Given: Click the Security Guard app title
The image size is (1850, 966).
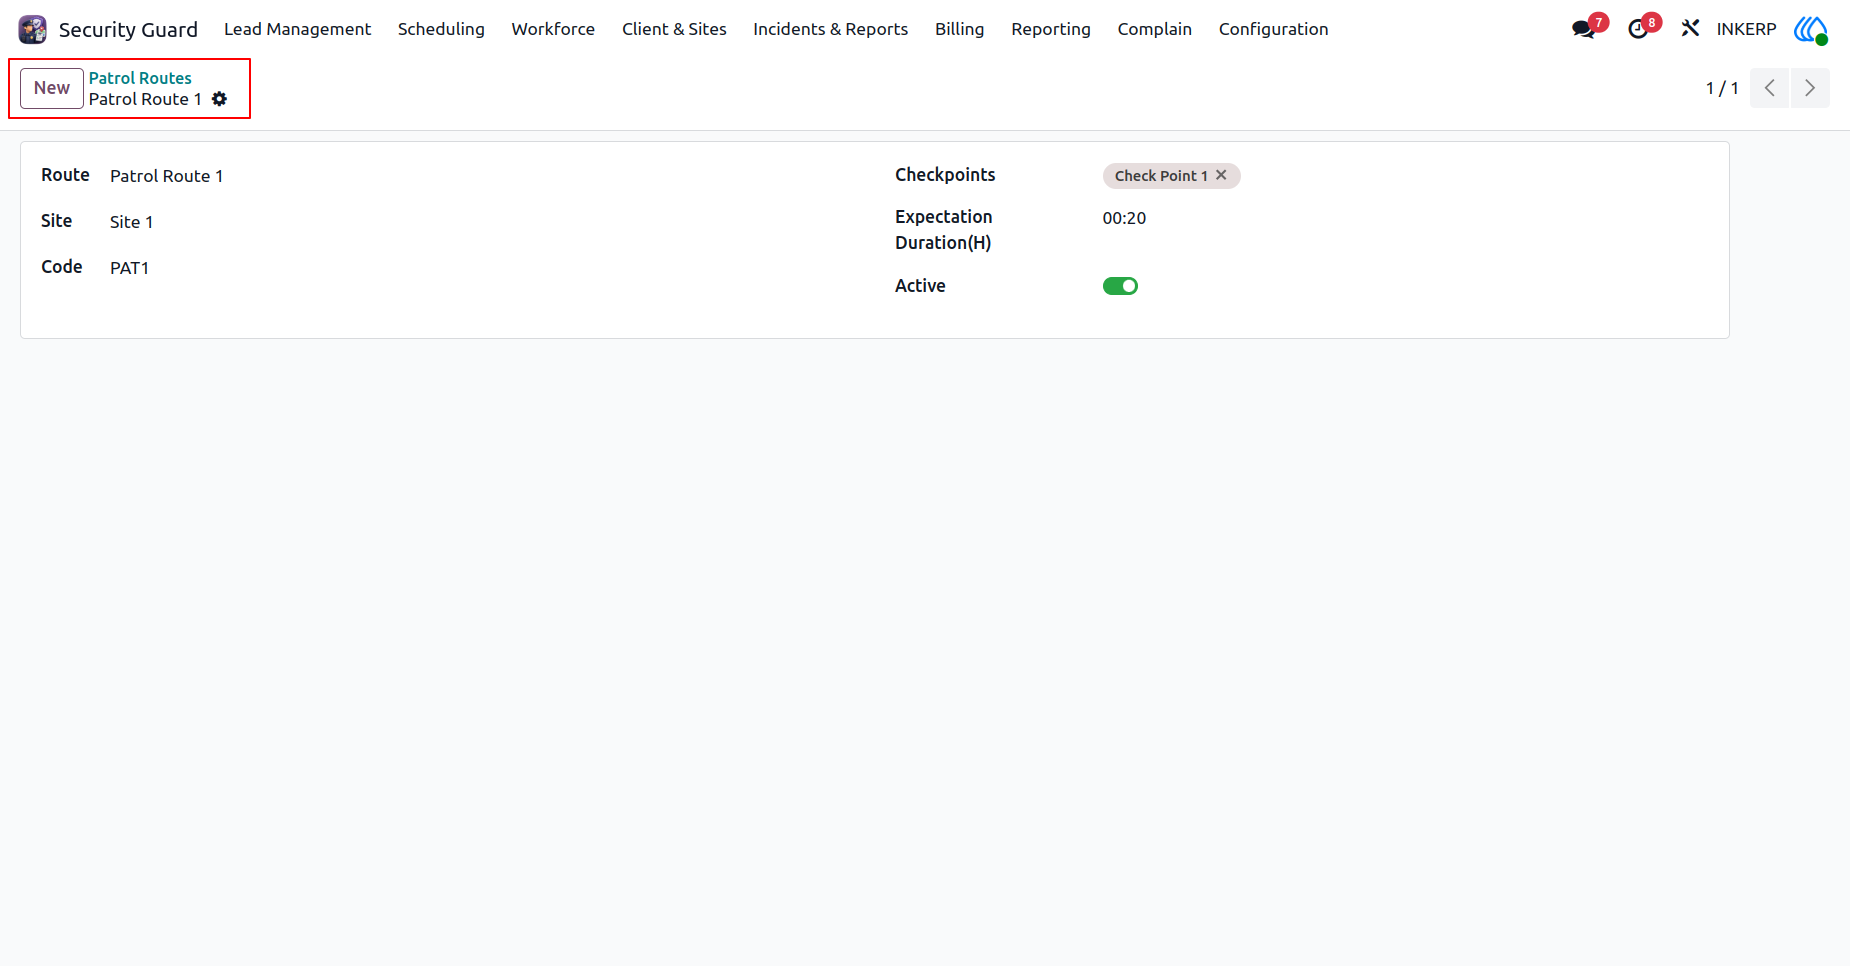Looking at the screenshot, I should pos(128,29).
